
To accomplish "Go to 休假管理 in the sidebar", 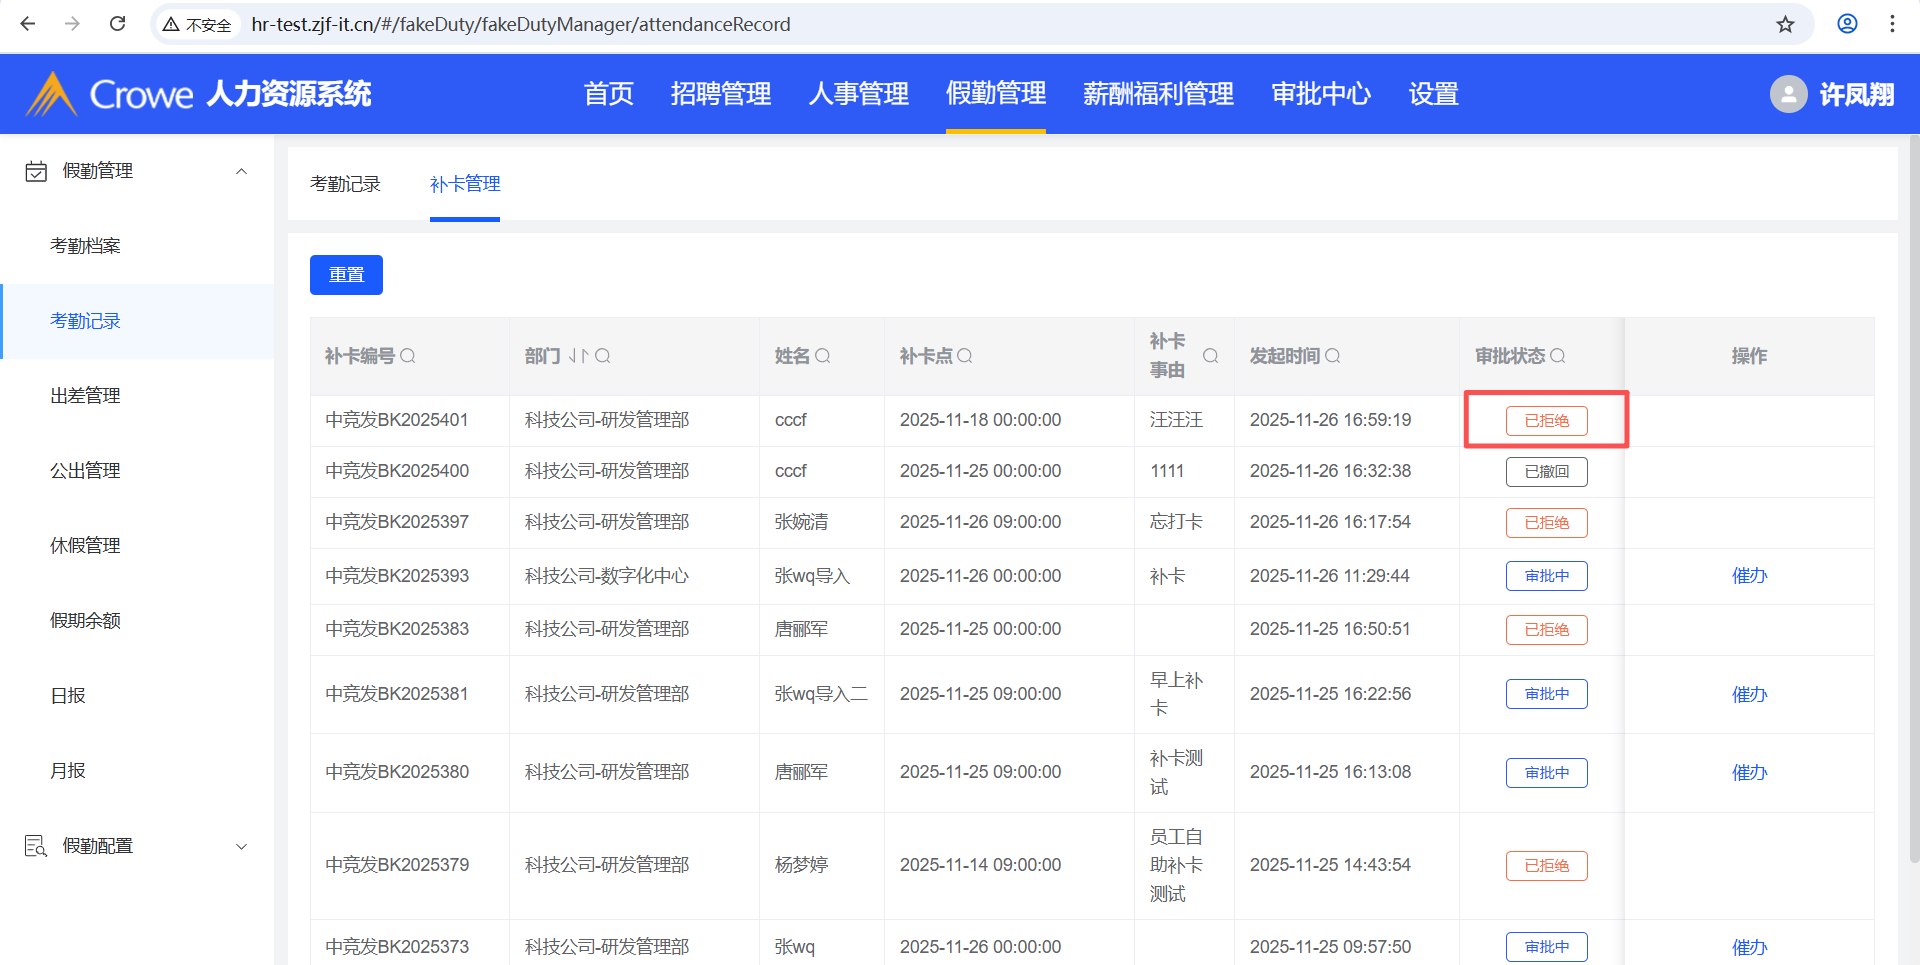I will (85, 546).
